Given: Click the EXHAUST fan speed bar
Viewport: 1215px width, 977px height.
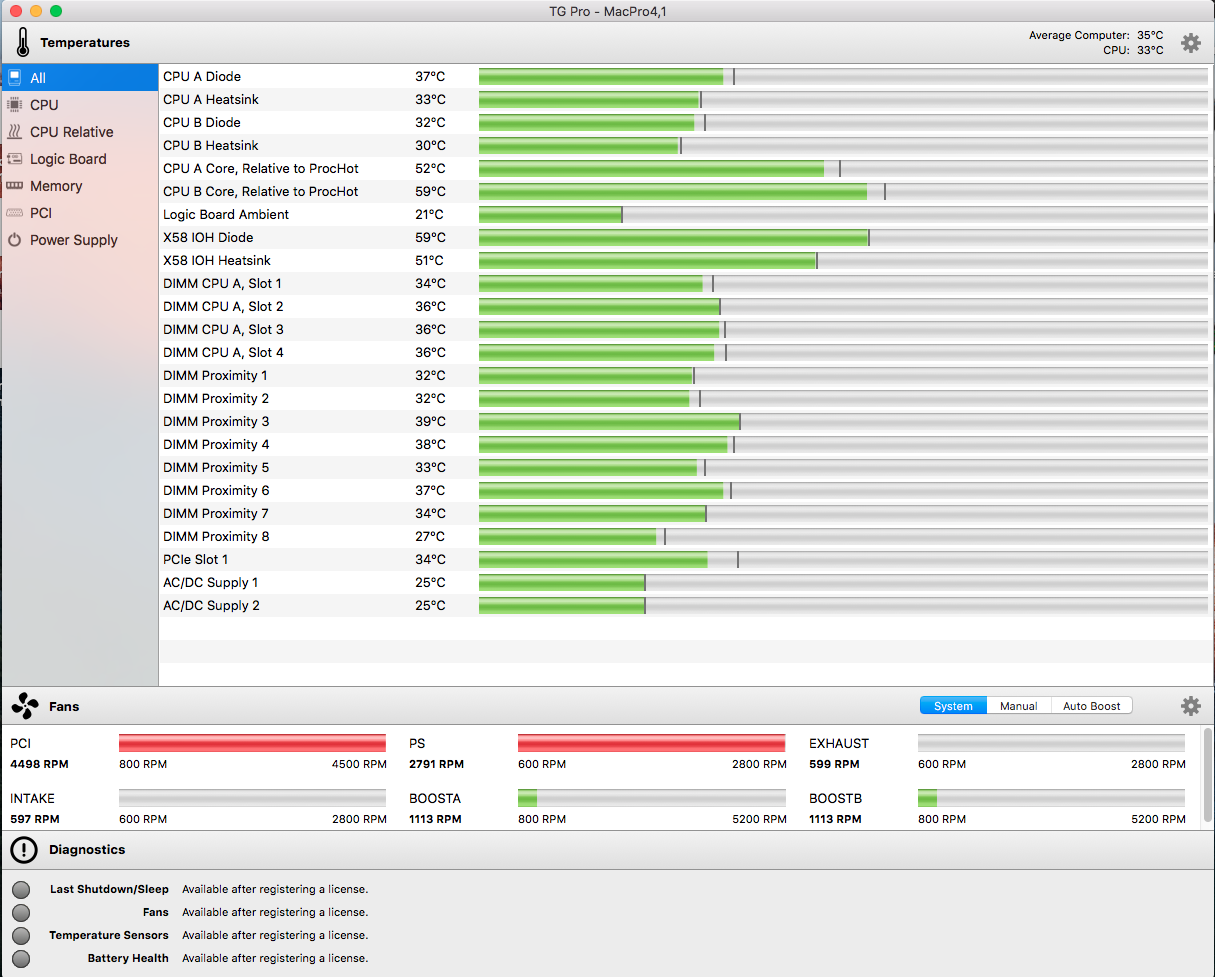Looking at the screenshot, I should [1051, 743].
